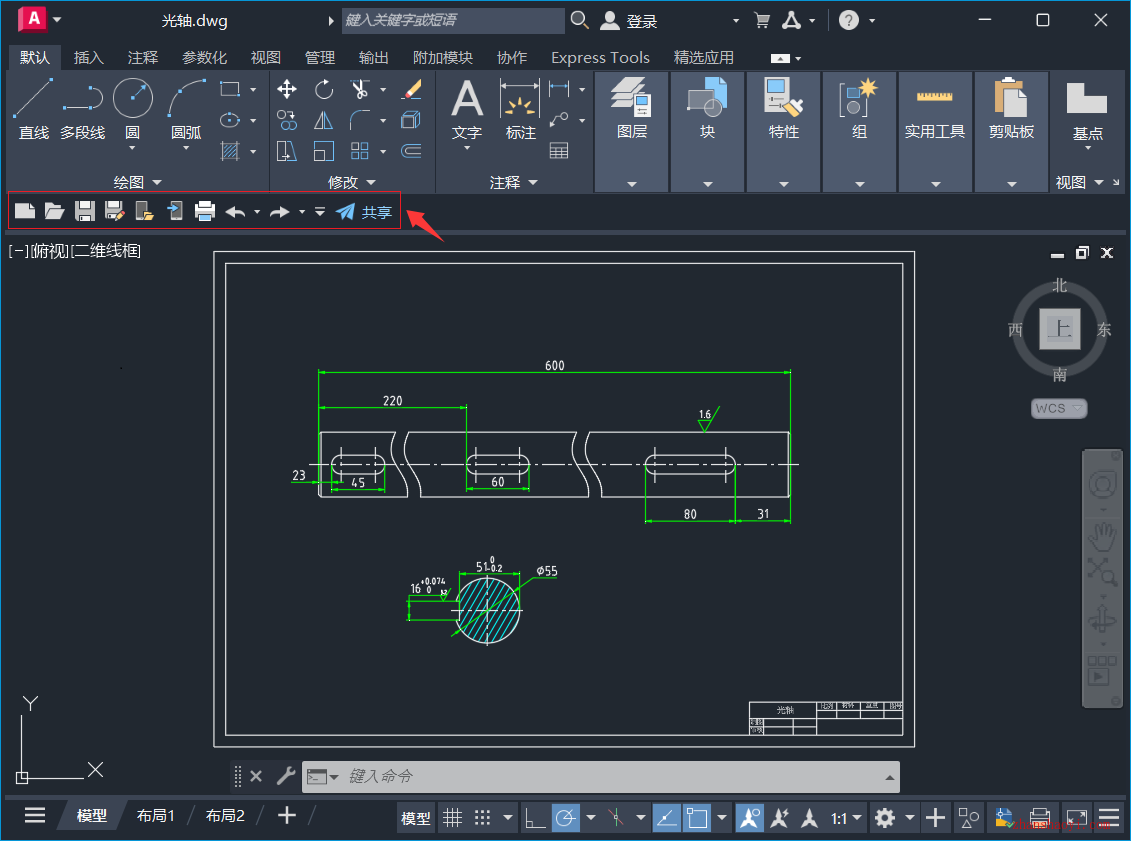
Task: Click the Trim scissors tool
Action: [360, 90]
